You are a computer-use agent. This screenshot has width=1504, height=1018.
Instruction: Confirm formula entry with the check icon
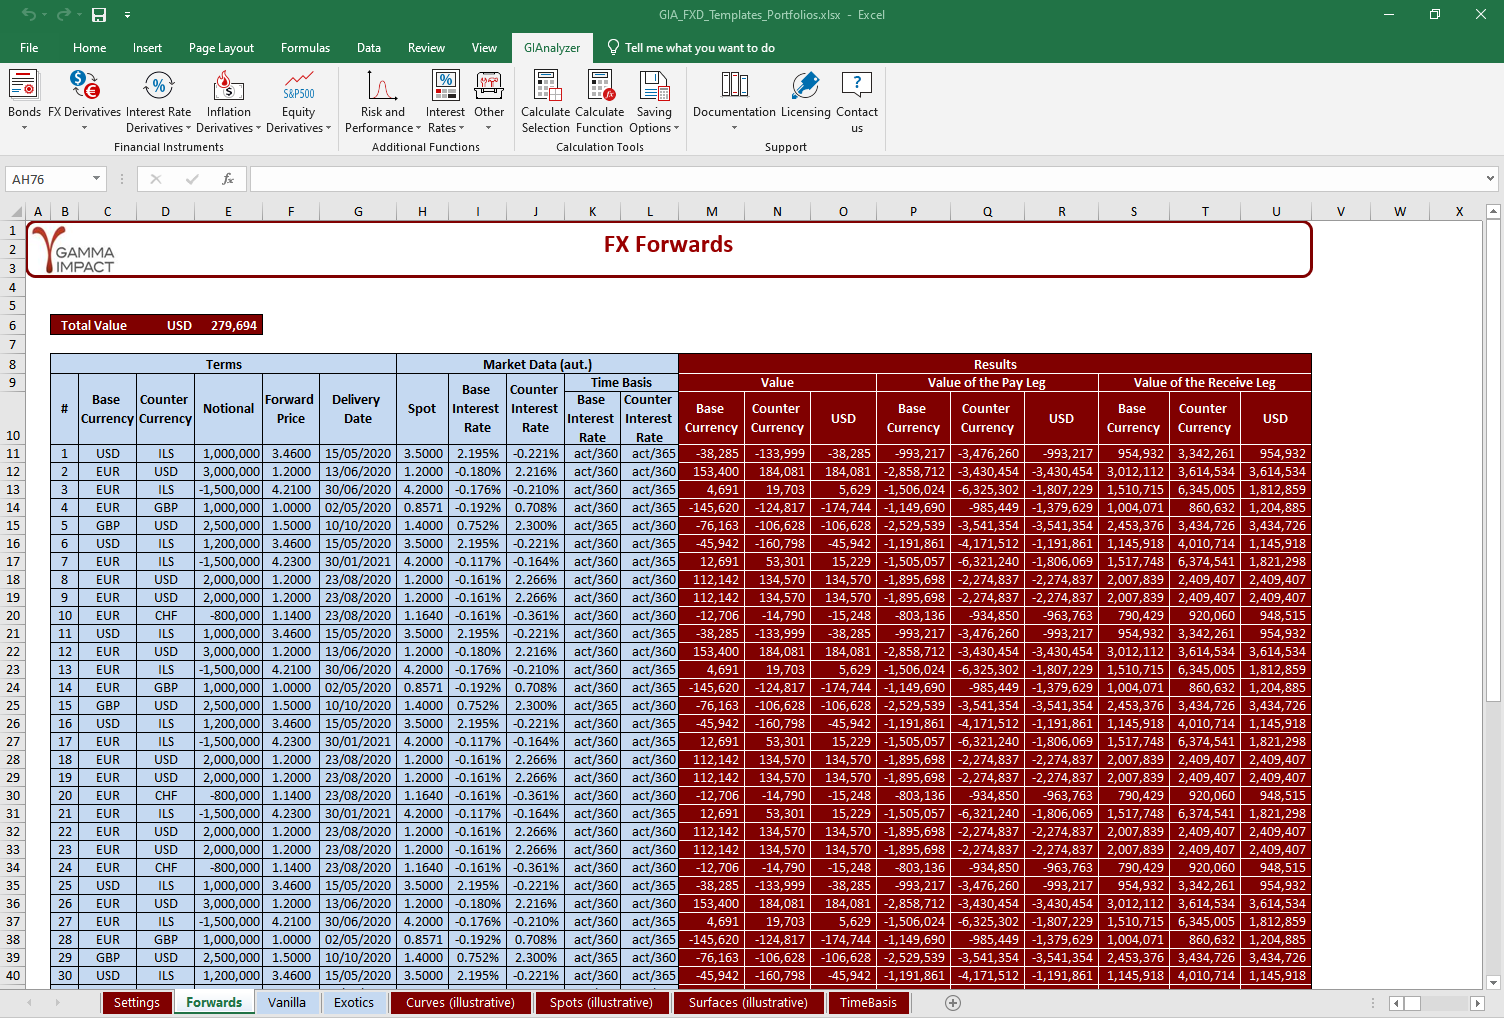(x=192, y=179)
